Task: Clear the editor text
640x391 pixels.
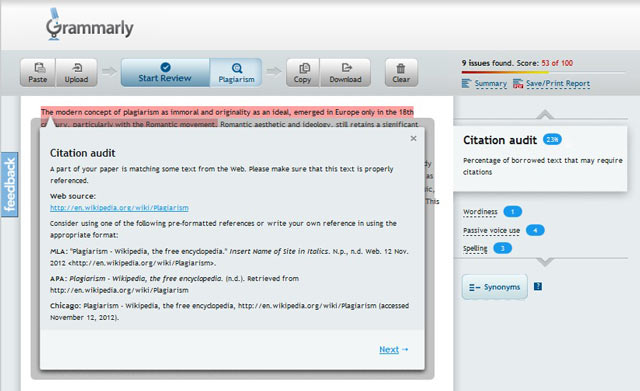Action: (401, 73)
